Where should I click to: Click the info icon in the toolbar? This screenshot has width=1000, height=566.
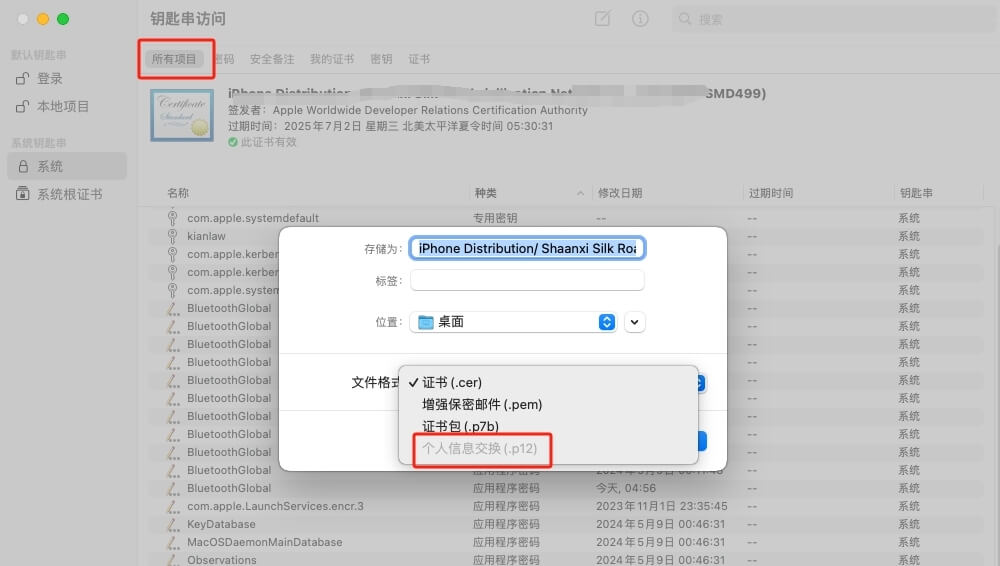coord(640,19)
